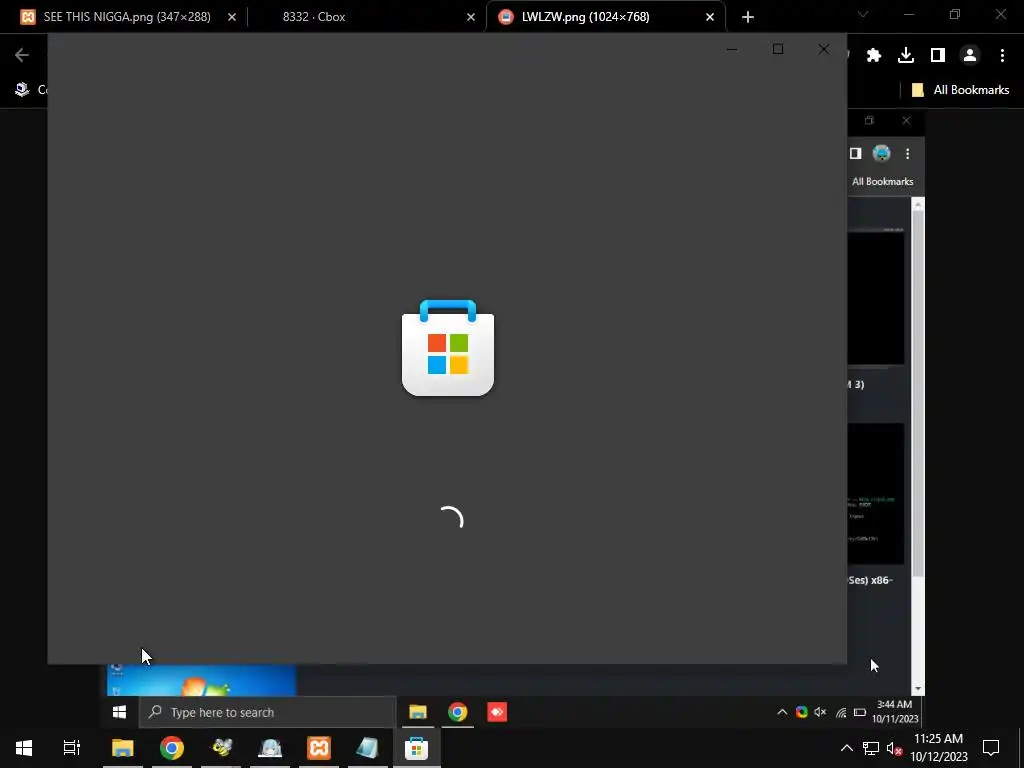Close the 8332 · Cbox tab
This screenshot has height=768, width=1024.
(x=471, y=17)
